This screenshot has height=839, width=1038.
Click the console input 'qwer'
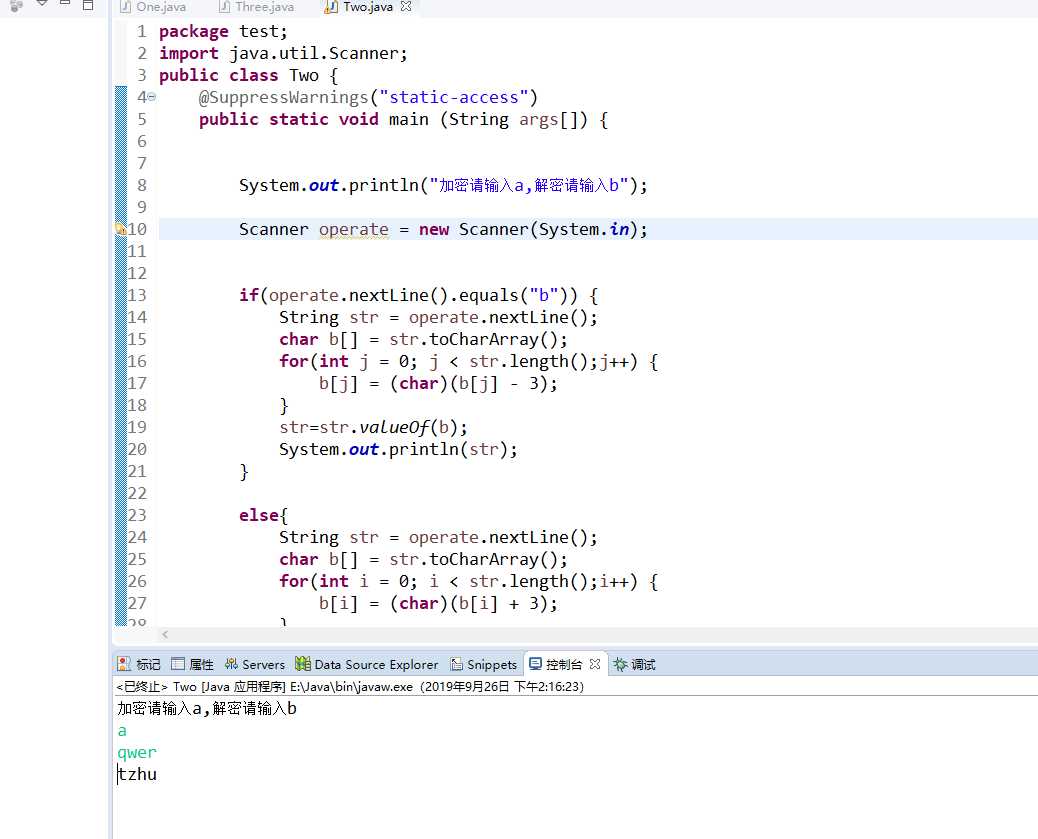(137, 753)
